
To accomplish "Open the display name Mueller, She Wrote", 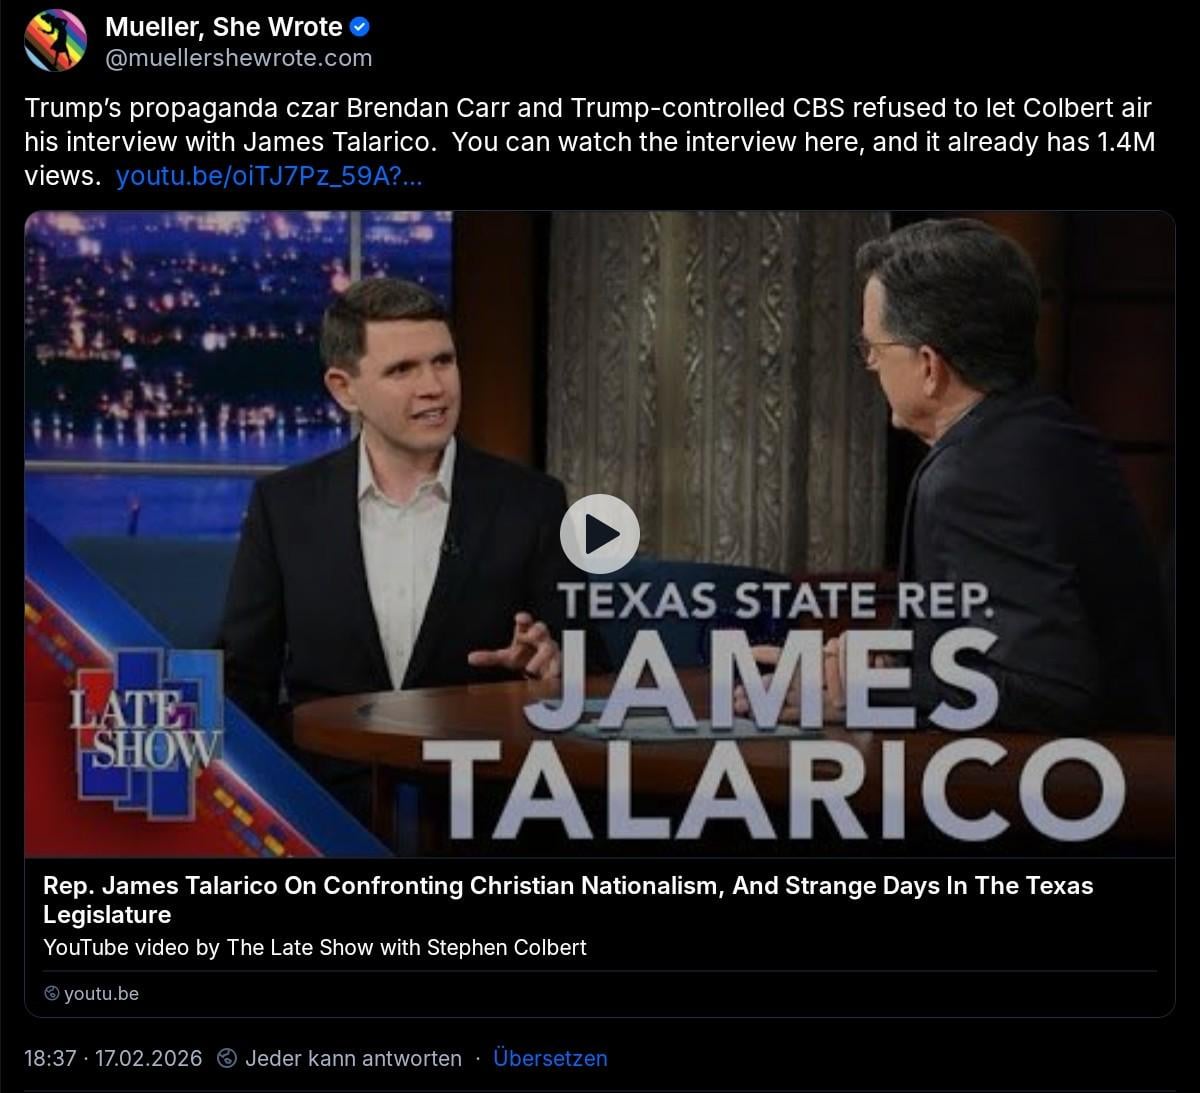I will pyautogui.click(x=224, y=26).
